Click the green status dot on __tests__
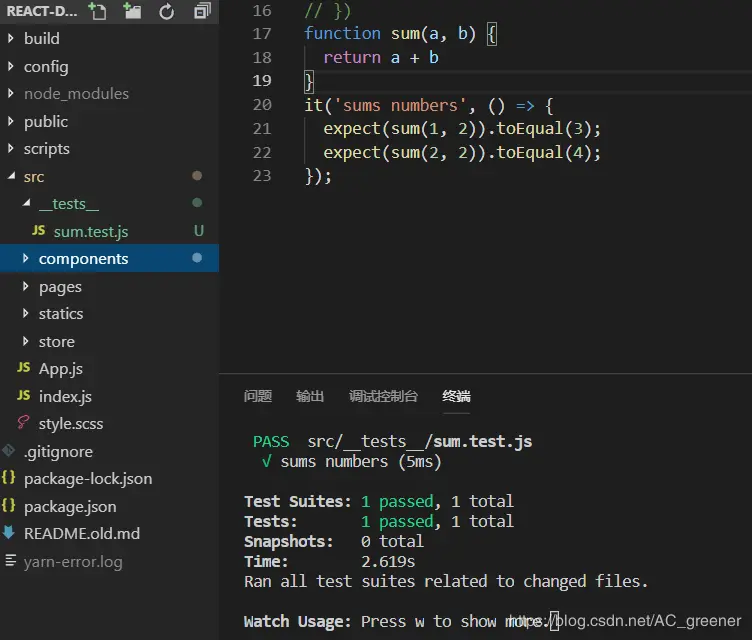Image resolution: width=752 pixels, height=640 pixels. tap(197, 203)
